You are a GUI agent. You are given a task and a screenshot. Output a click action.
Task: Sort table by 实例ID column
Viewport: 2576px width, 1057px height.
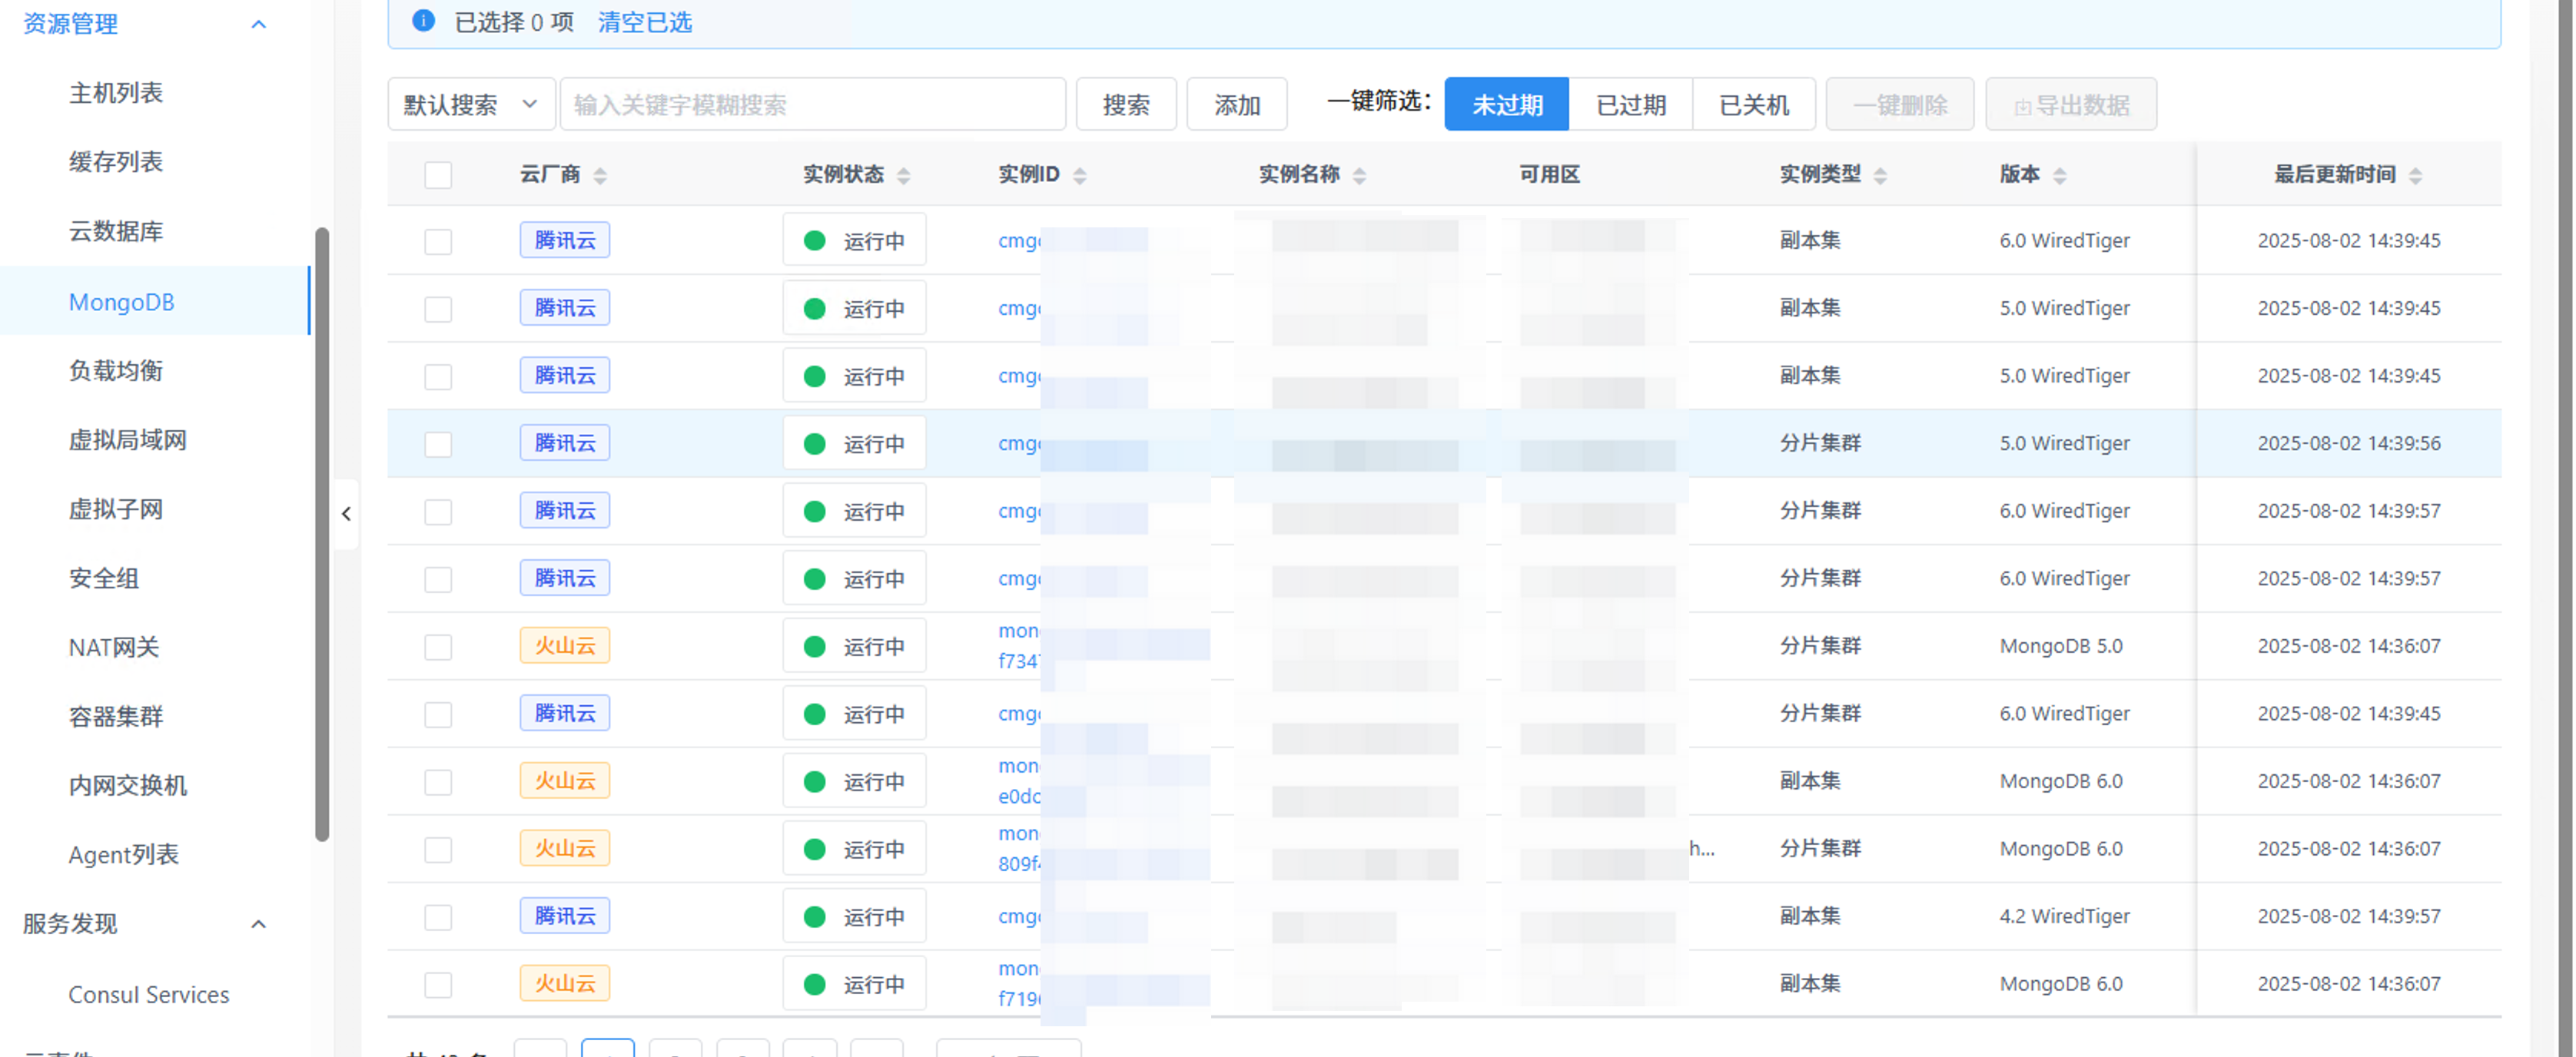point(1080,176)
